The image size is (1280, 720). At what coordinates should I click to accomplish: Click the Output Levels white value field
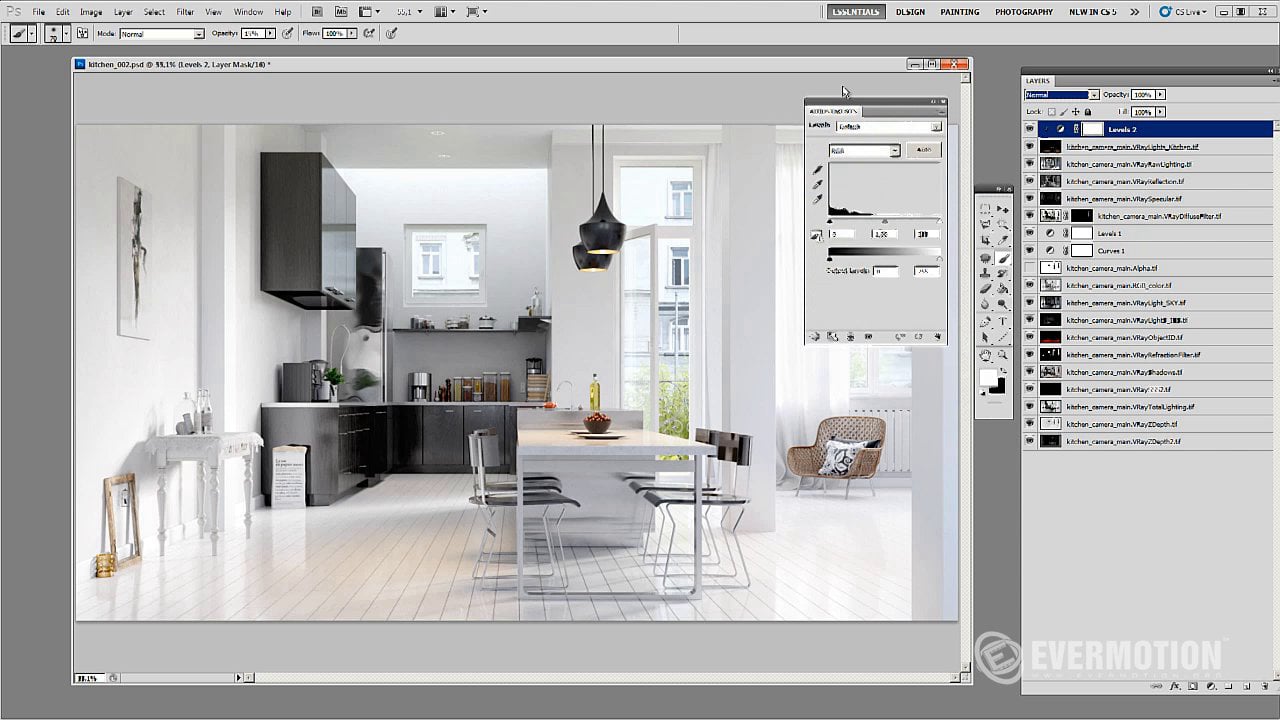[x=926, y=271]
